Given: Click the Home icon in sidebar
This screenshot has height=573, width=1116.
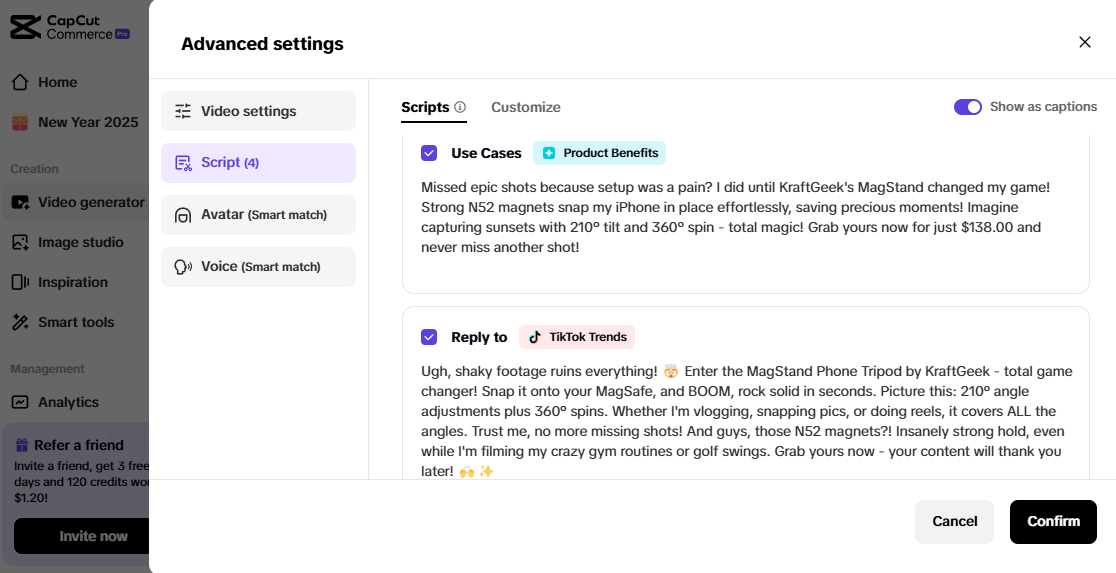Looking at the screenshot, I should [20, 82].
